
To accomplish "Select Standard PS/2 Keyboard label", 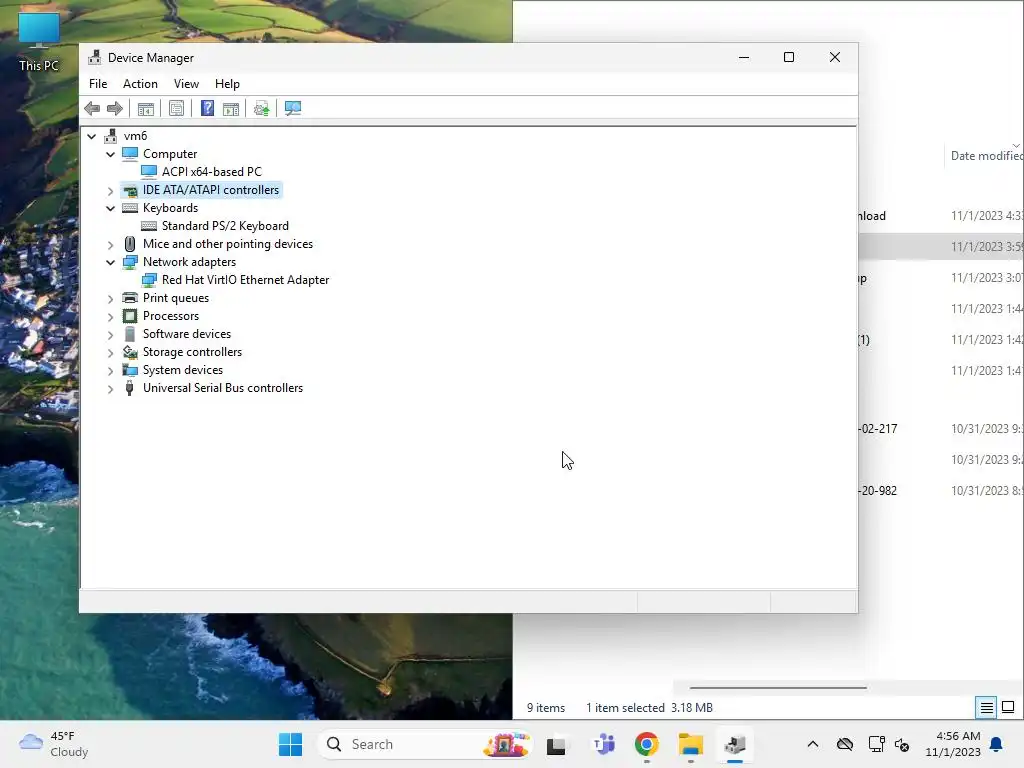I will pos(225,226).
